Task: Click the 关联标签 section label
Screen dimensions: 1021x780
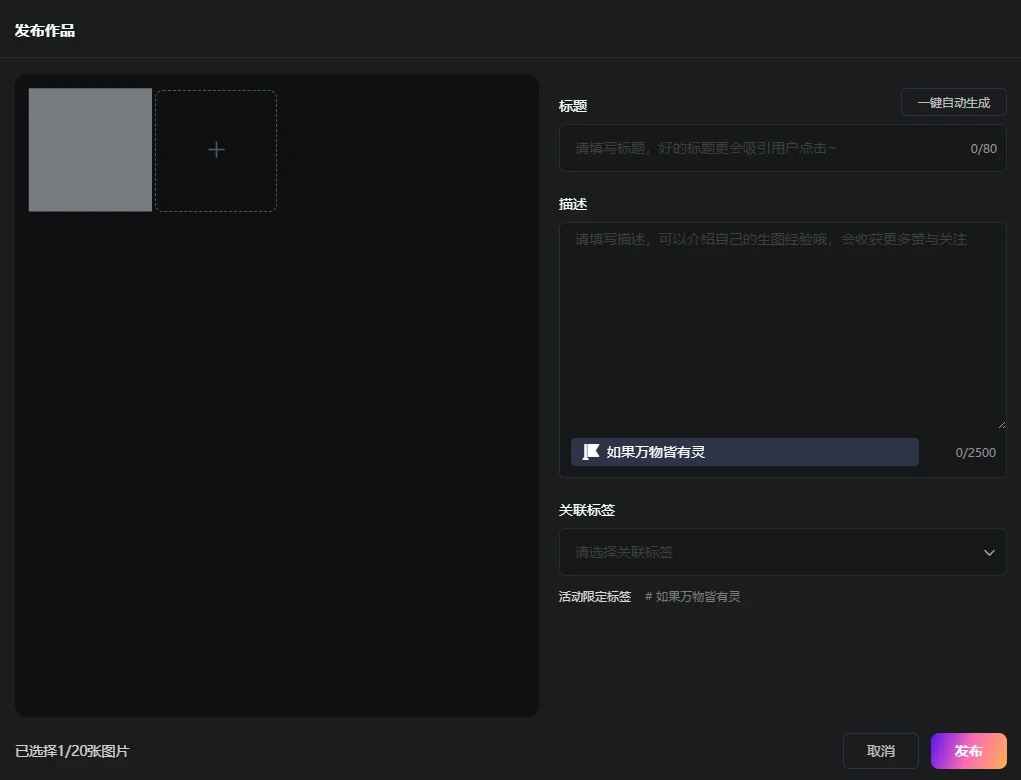Action: (x=586, y=510)
